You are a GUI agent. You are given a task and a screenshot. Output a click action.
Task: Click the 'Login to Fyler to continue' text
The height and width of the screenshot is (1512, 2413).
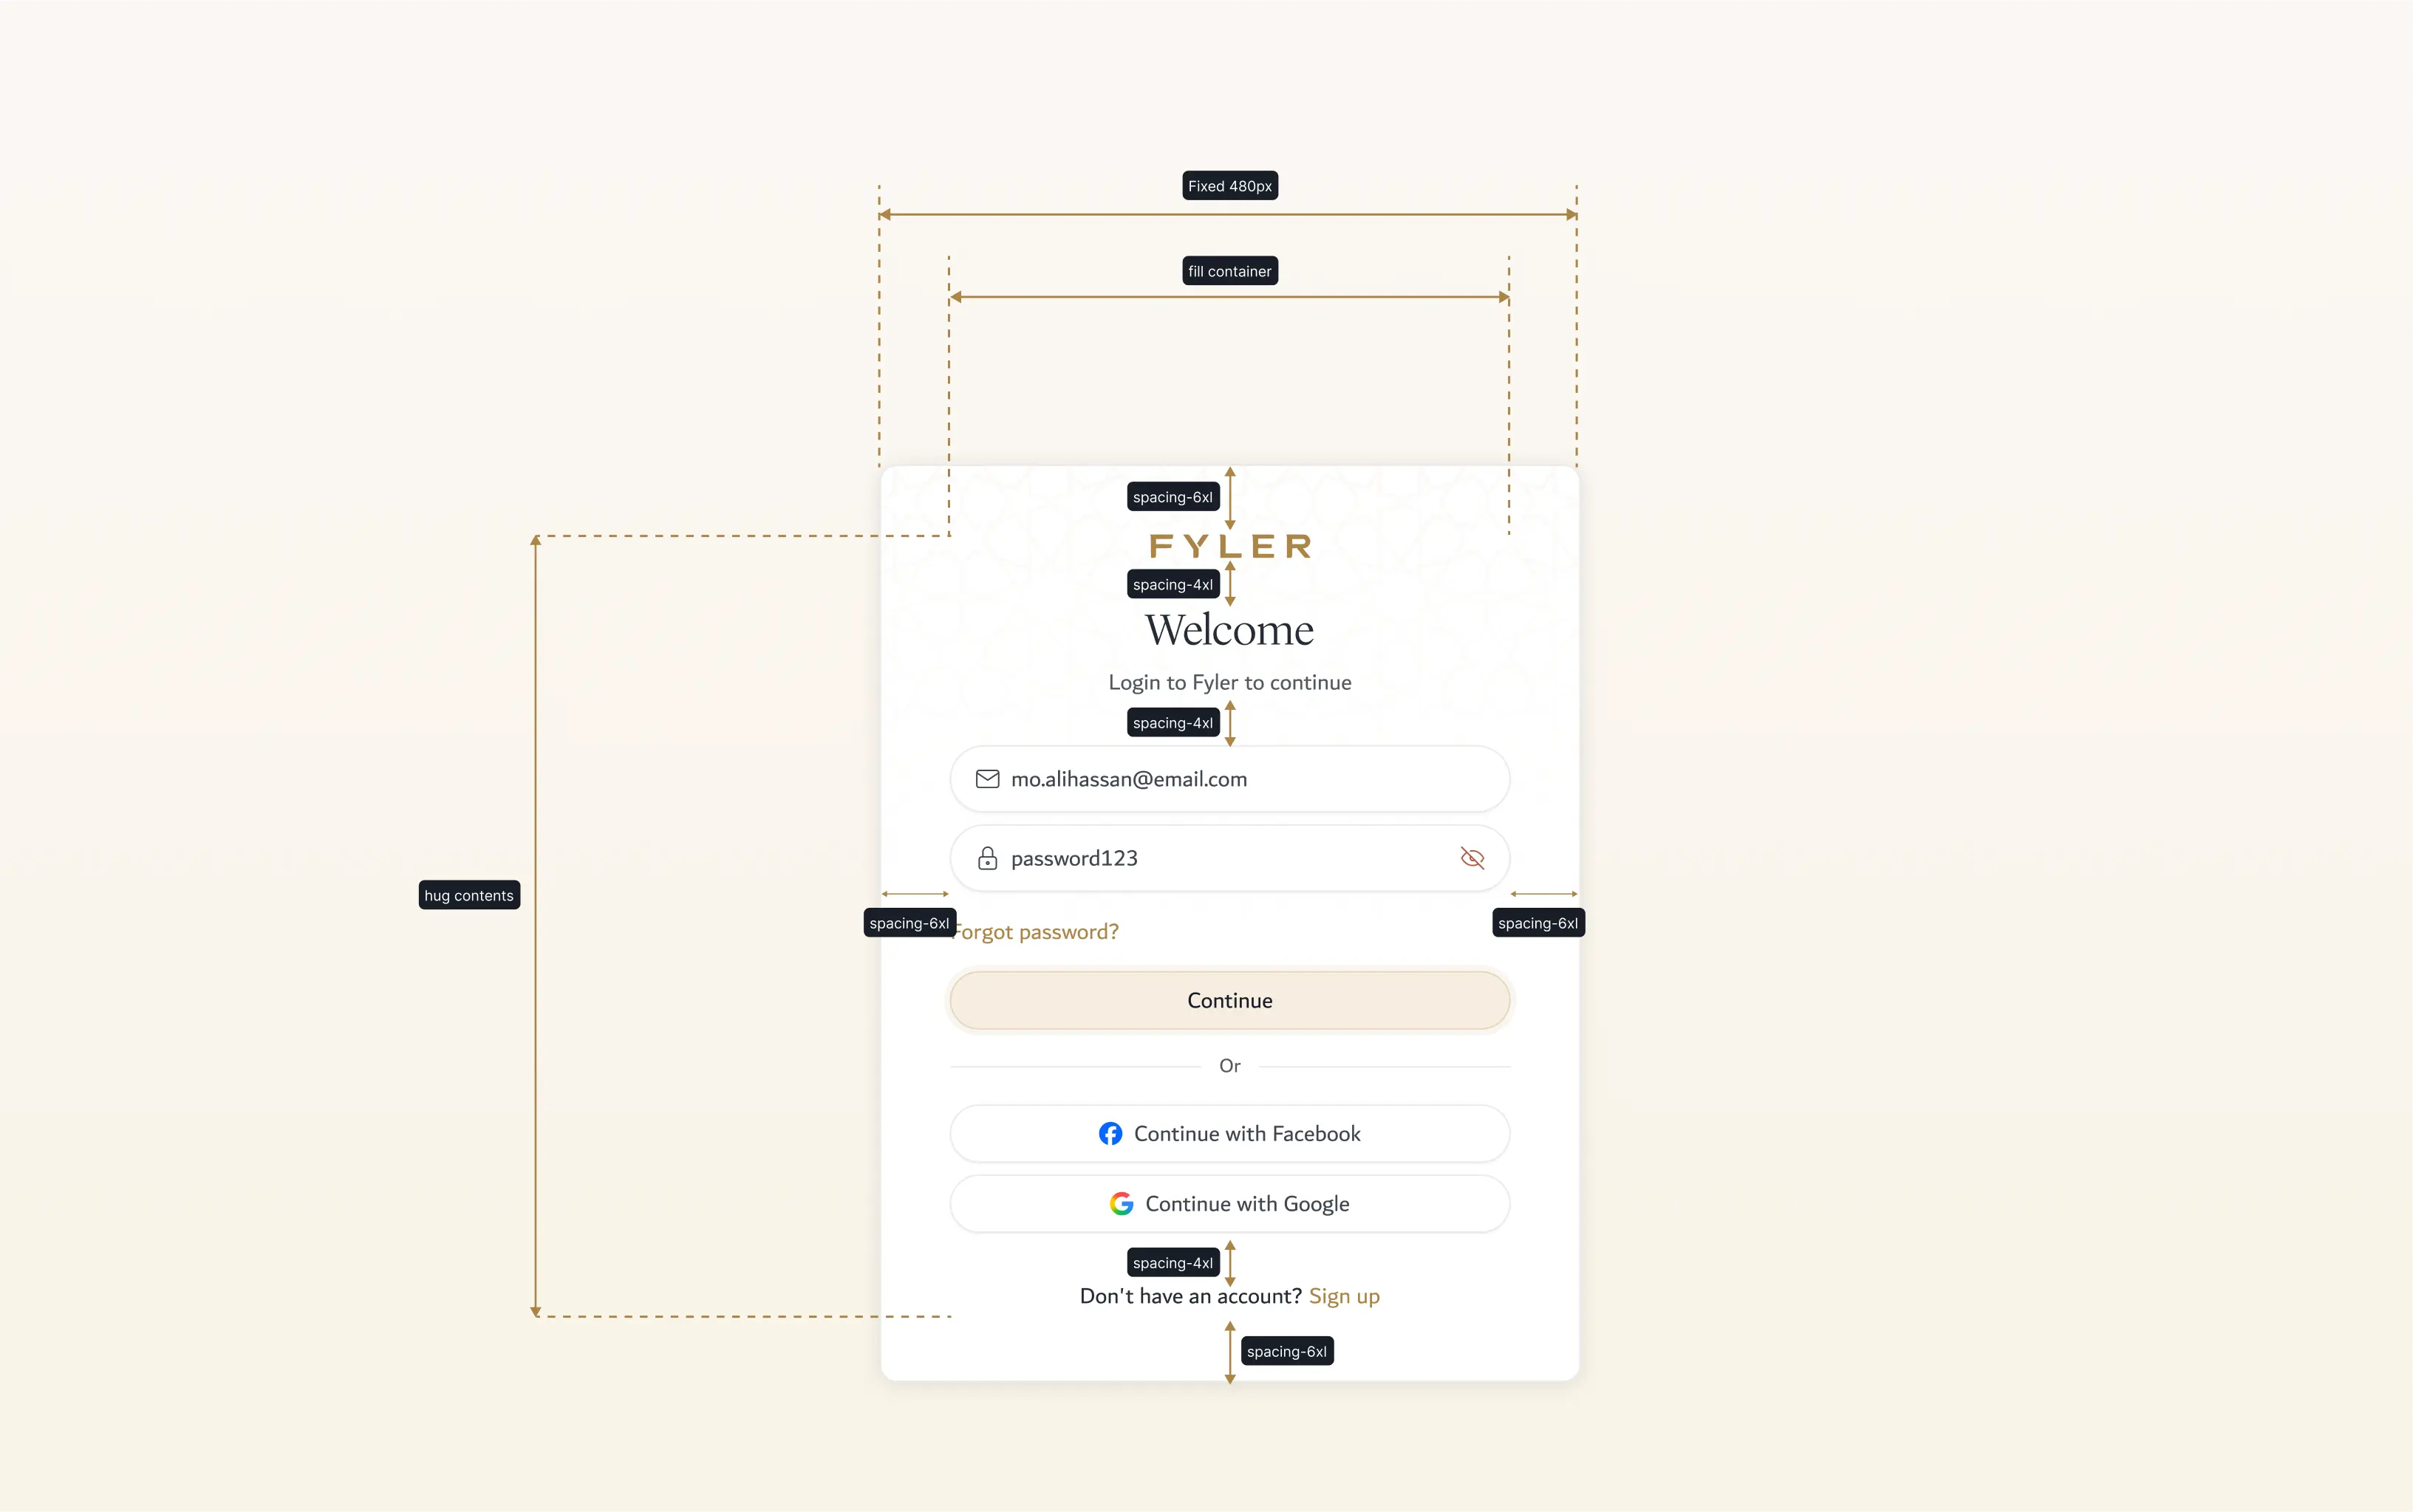pos(1229,682)
